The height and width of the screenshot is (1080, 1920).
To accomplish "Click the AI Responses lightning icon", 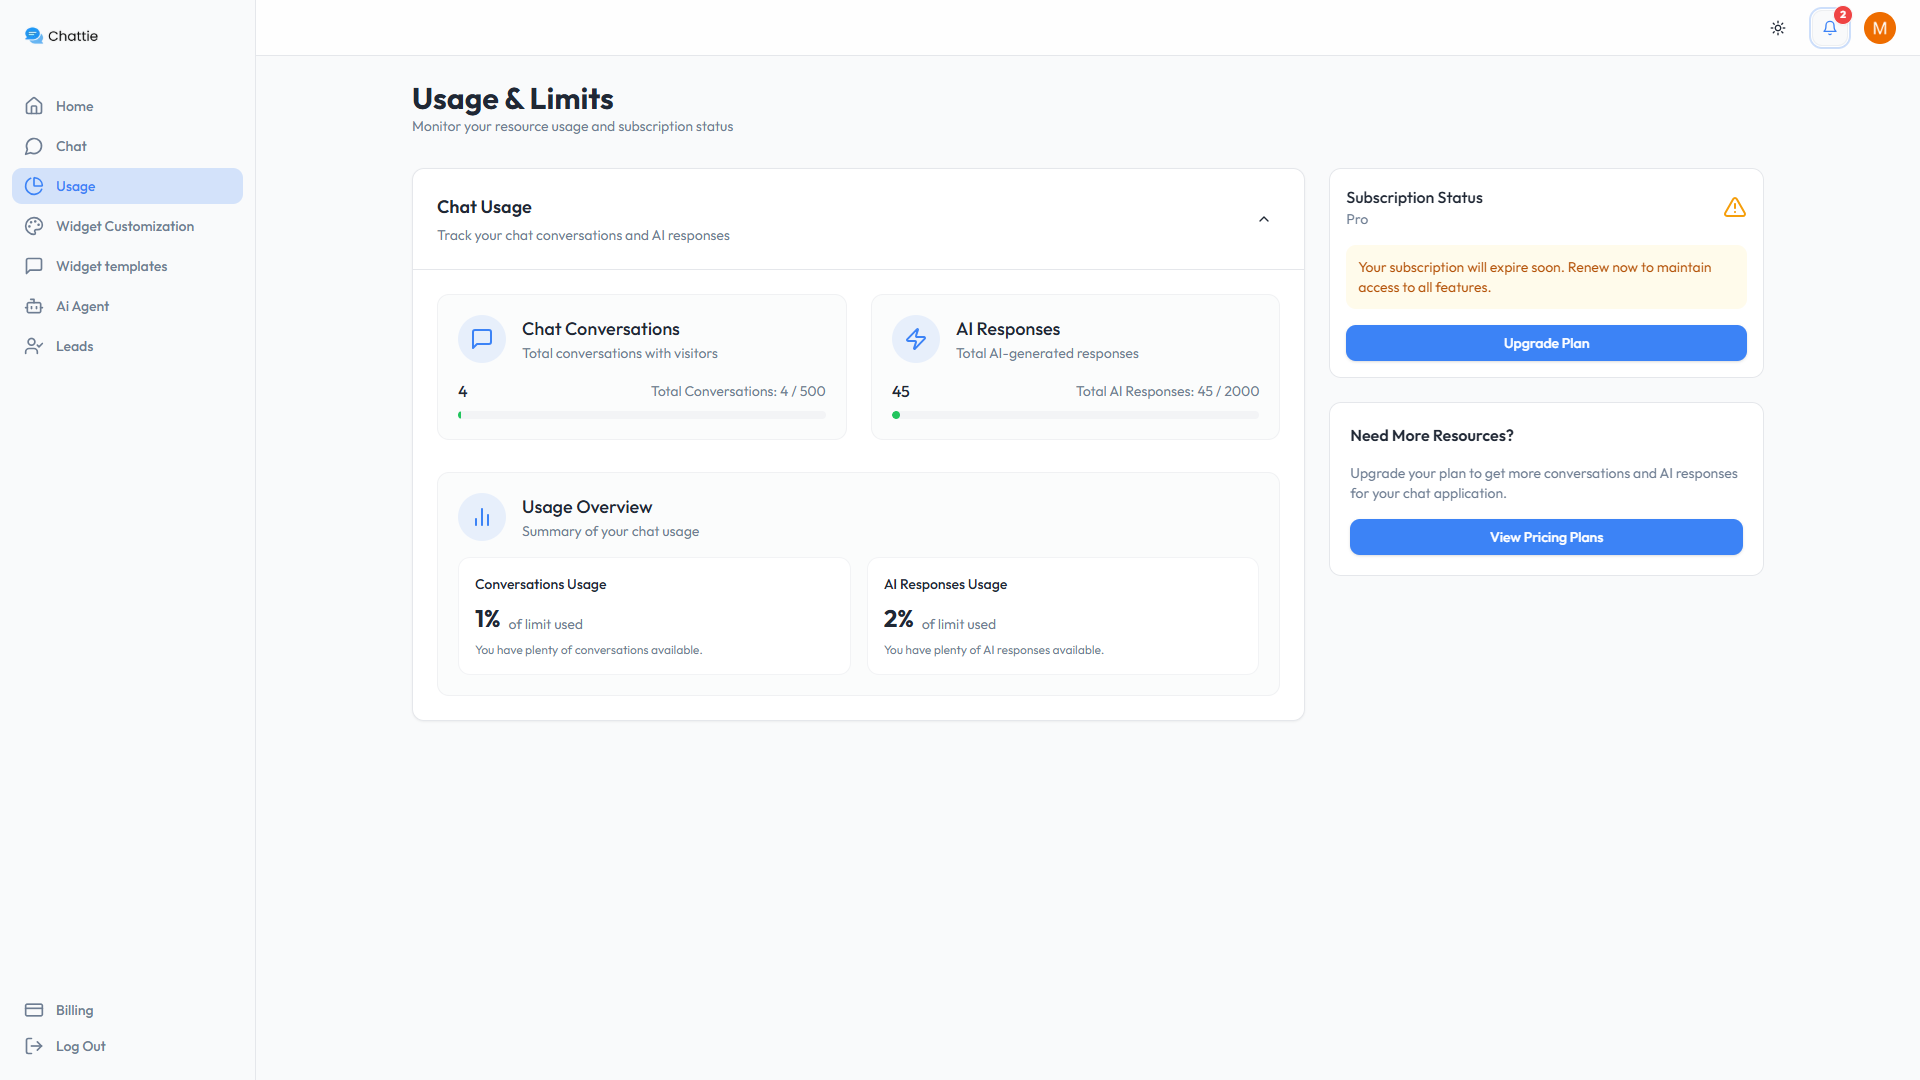I will (x=916, y=339).
